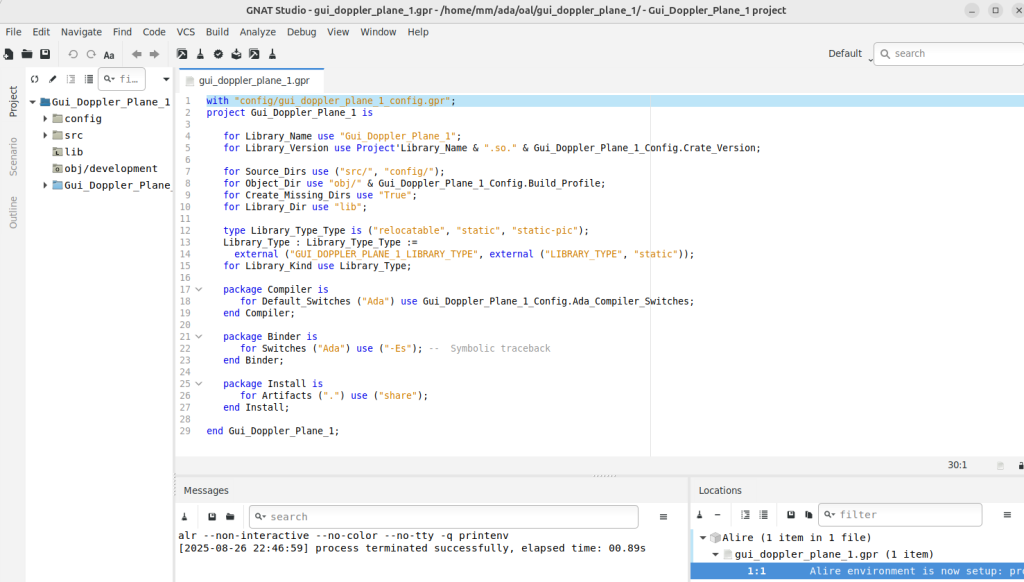Click the Redo arrow icon
The height and width of the screenshot is (582, 1024).
tap(91, 54)
